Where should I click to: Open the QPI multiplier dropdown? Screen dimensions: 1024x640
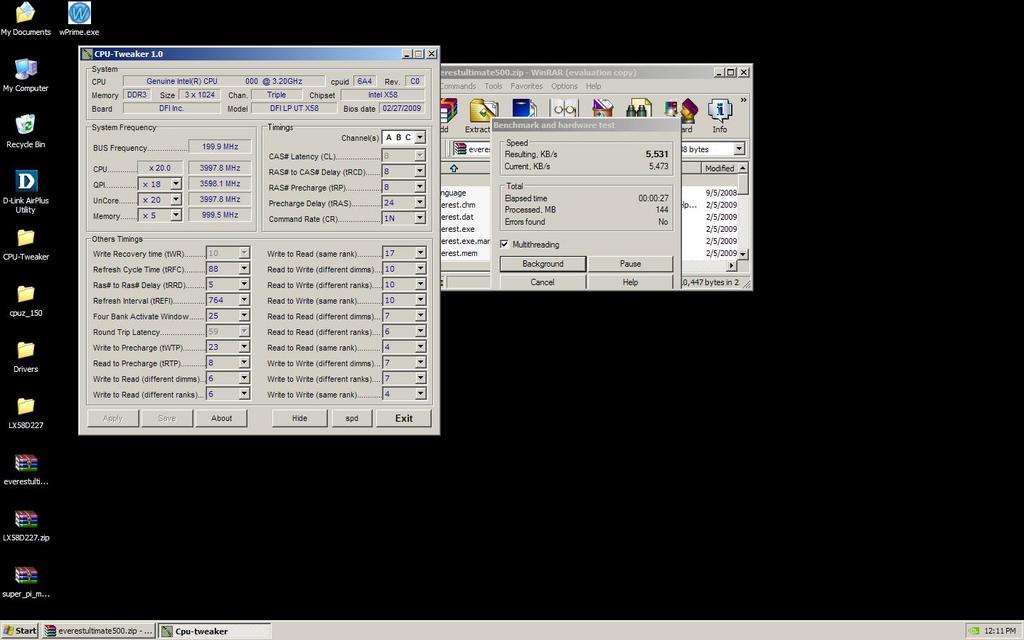point(176,184)
